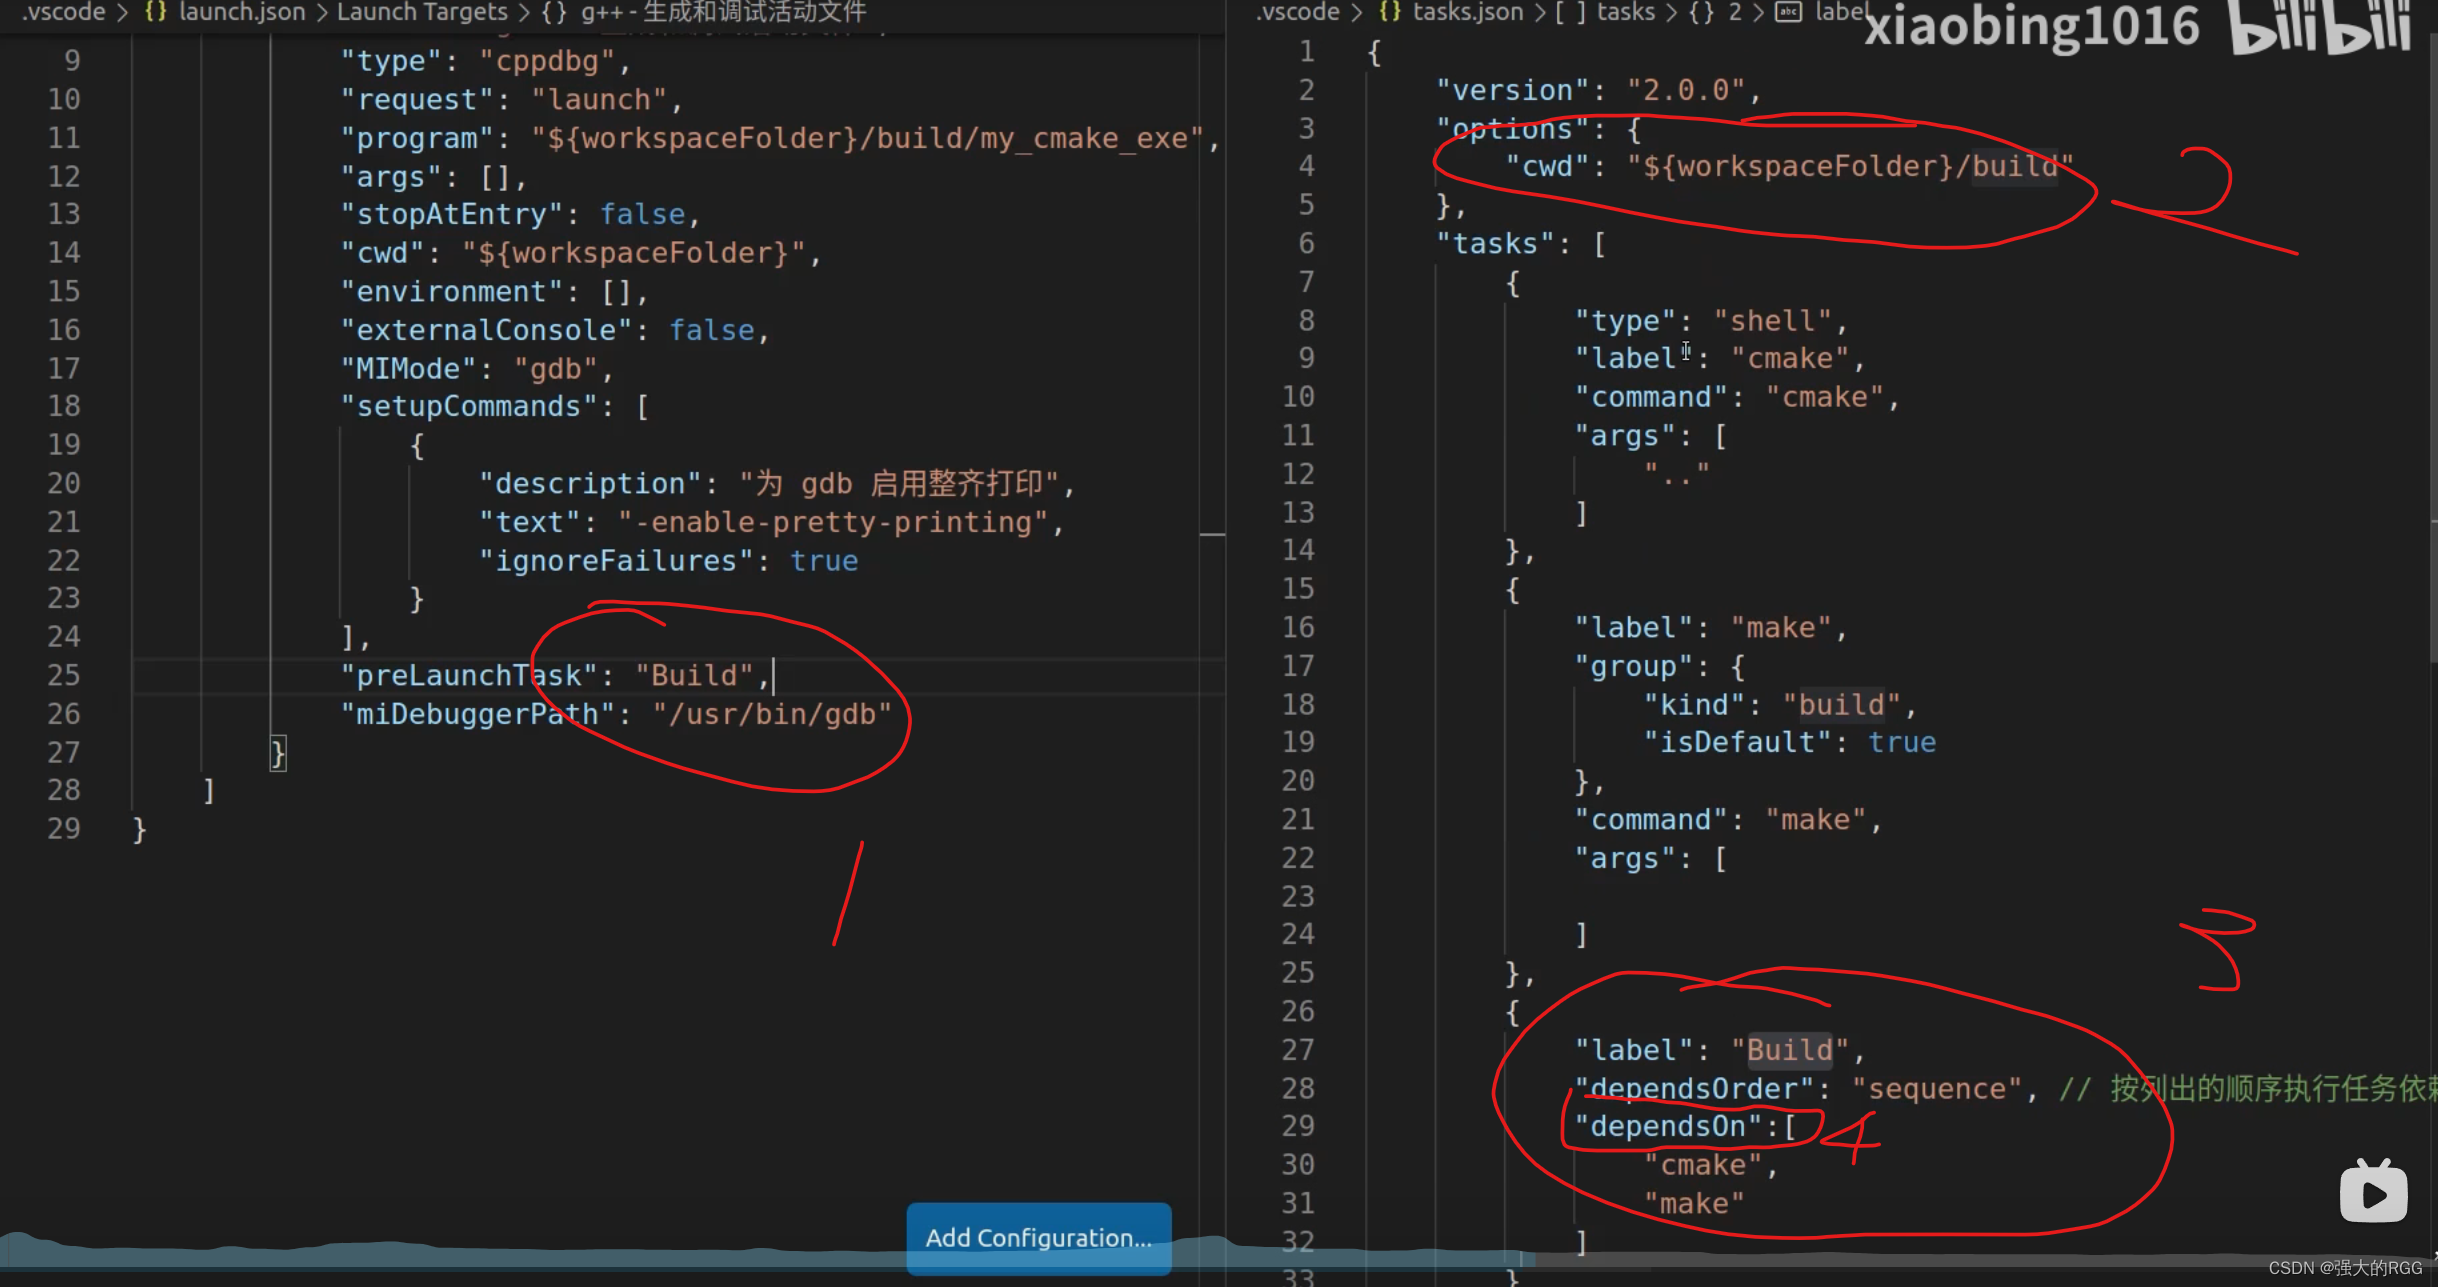Click the JSON braces icon before launch.json

156,12
